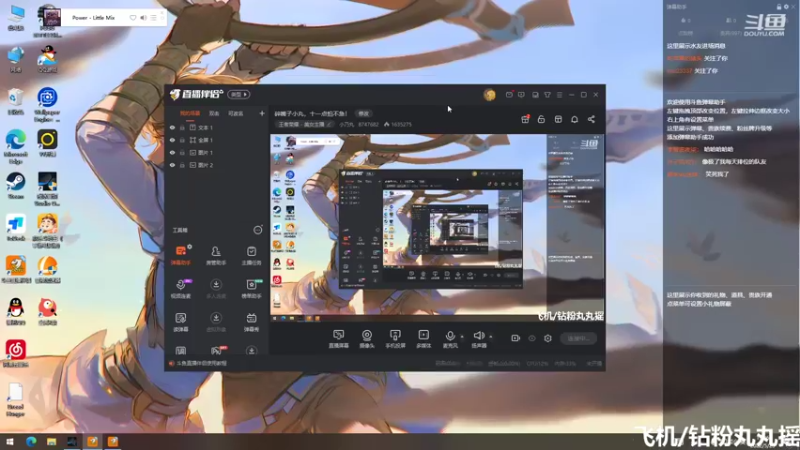Screen dimensions: 800x450
Task: Select the active orange scene tab
Action: pyautogui.click(x=190, y=113)
